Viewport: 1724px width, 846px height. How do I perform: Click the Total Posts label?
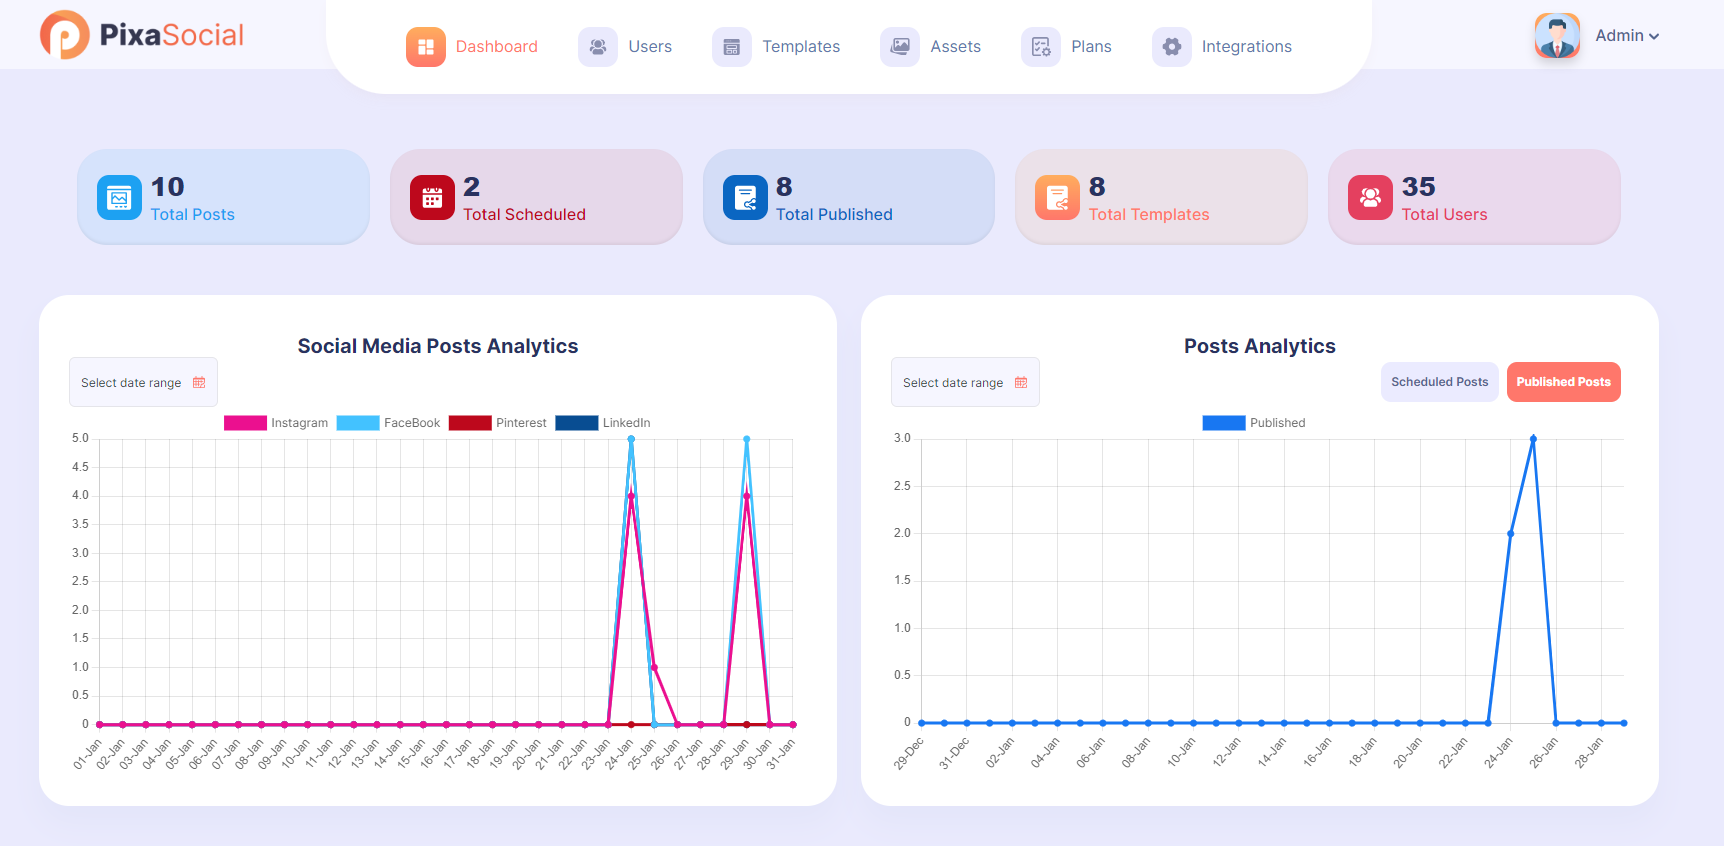tap(193, 214)
